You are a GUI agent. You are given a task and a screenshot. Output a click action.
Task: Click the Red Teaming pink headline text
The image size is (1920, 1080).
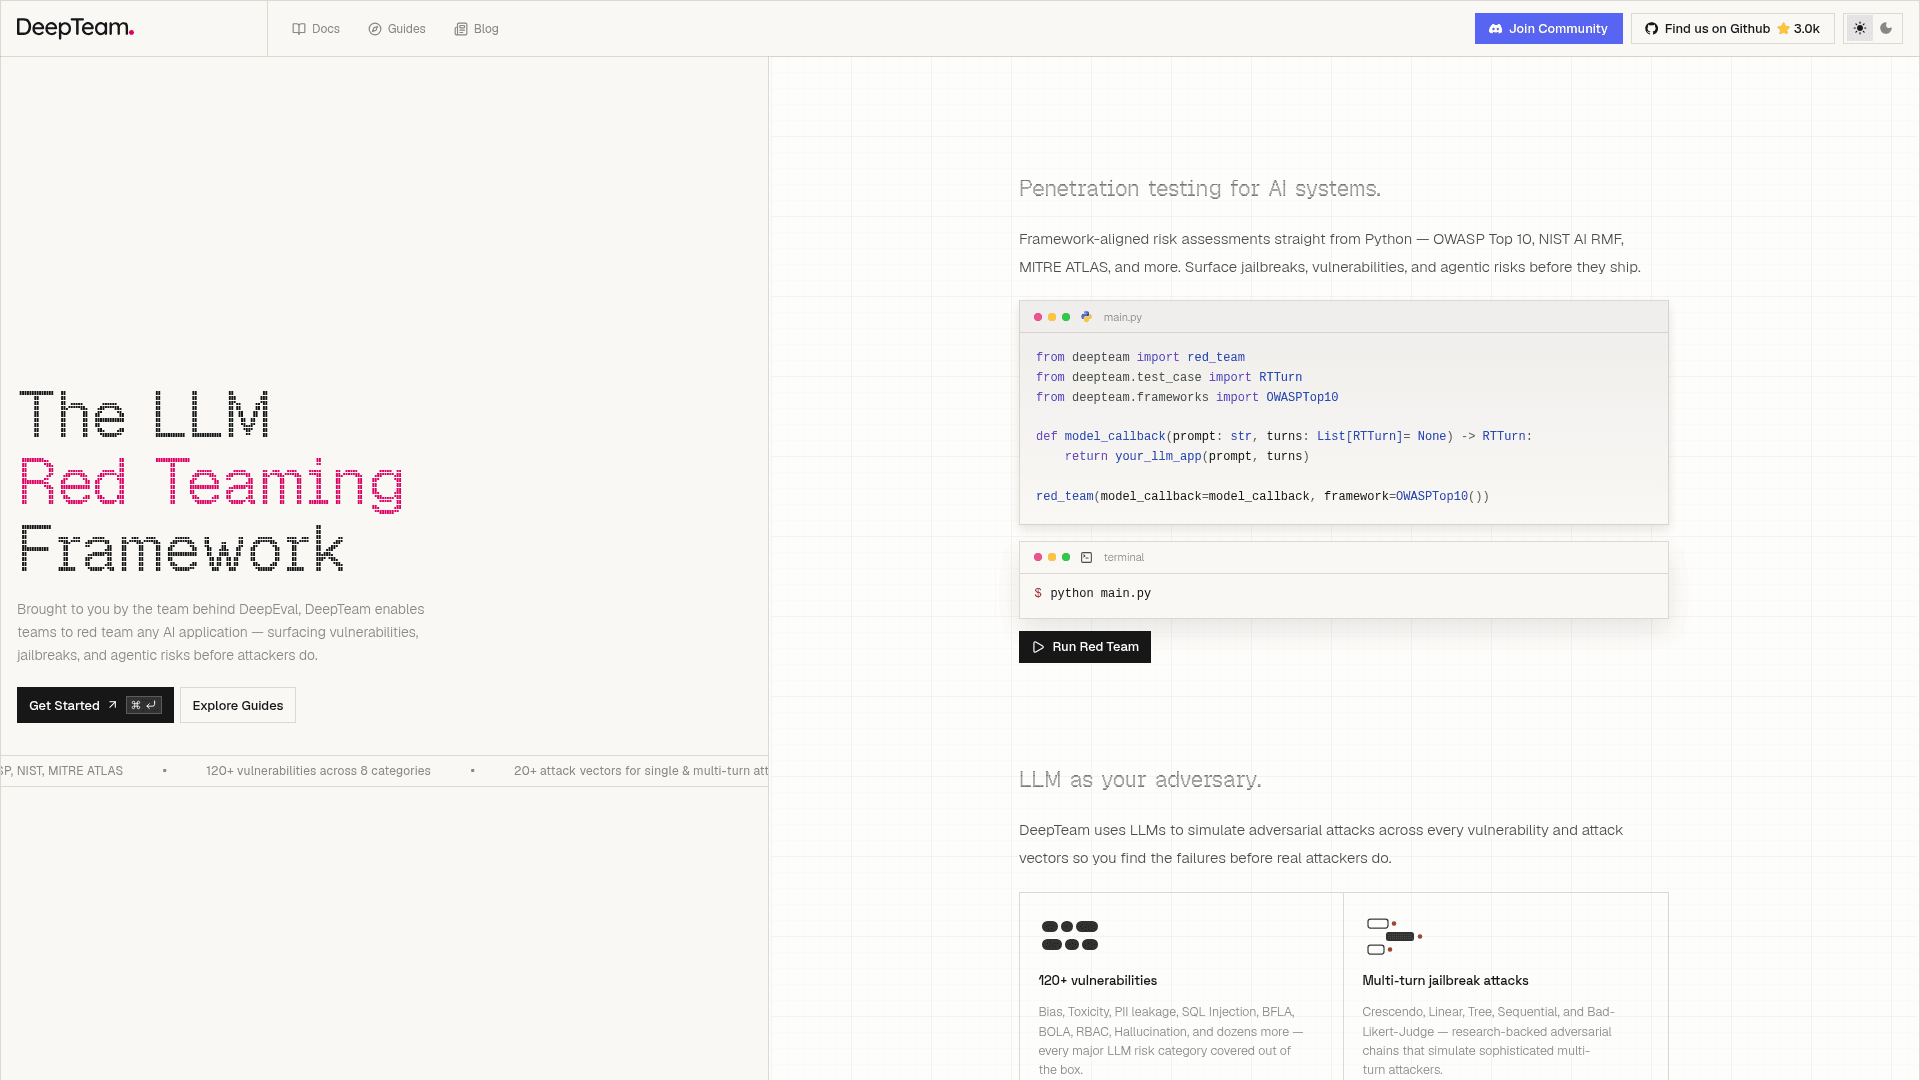[211, 484]
